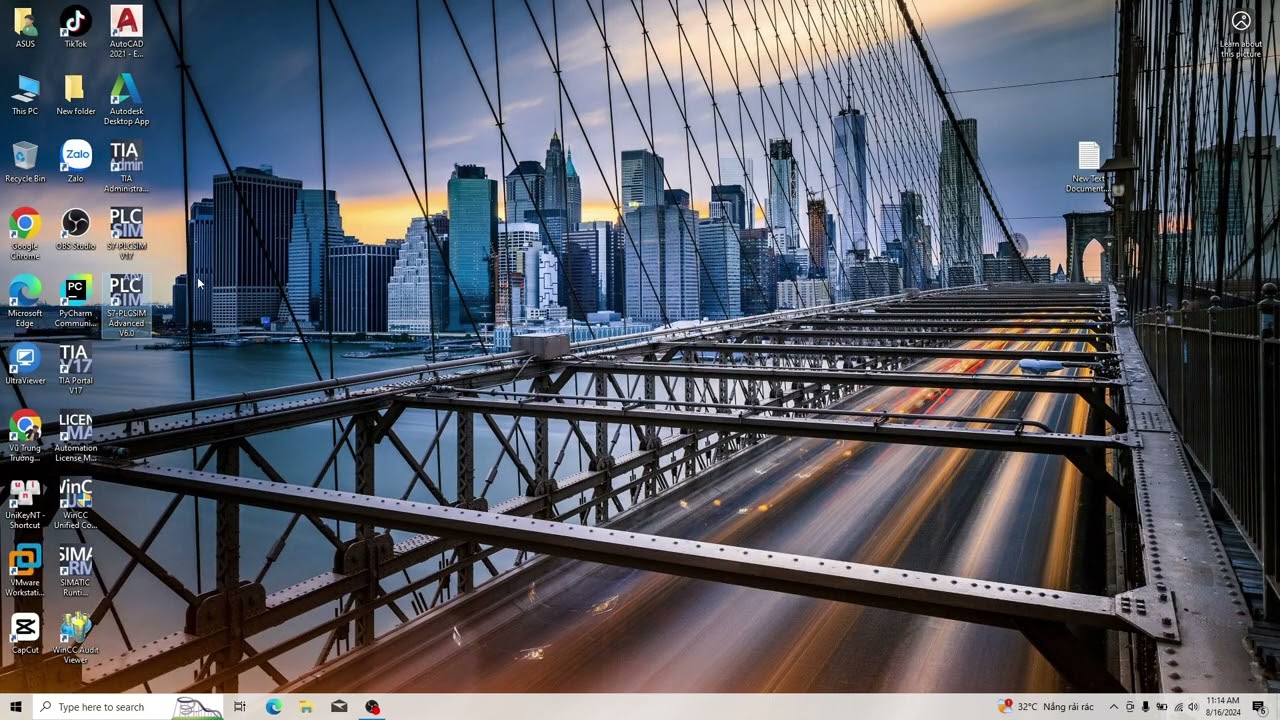Open File Explorer from the taskbar
1280x720 pixels.
(x=306, y=707)
